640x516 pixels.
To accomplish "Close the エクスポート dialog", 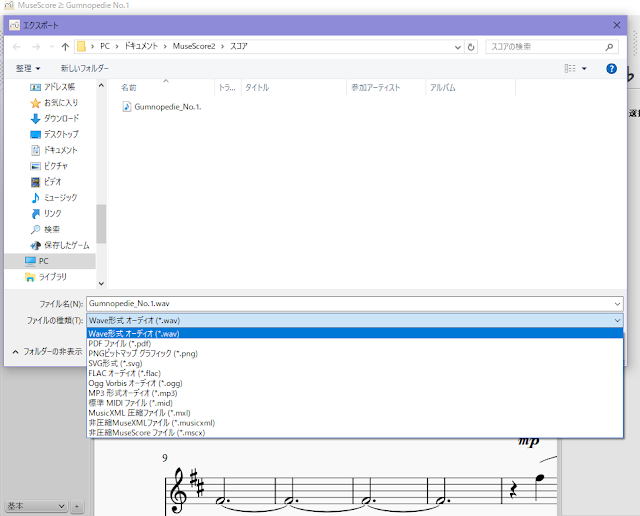I will click(617, 25).
